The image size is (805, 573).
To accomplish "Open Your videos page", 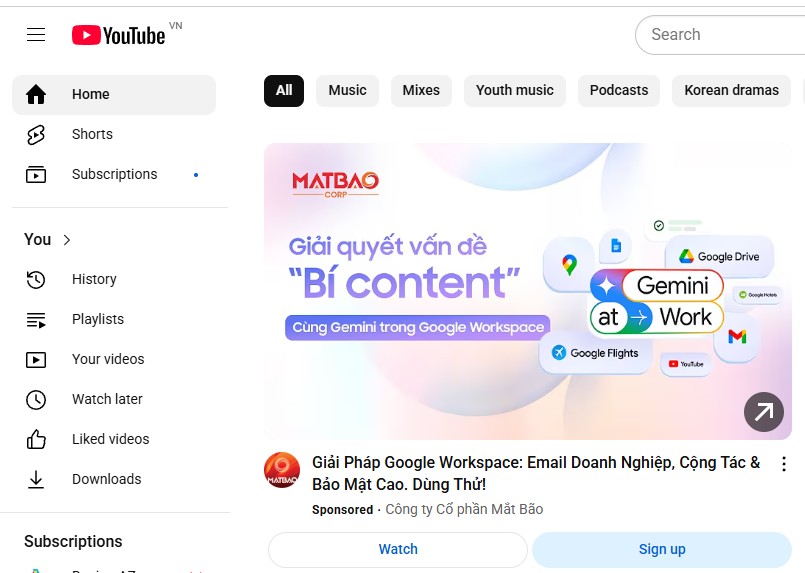I will click(x=114, y=359).
